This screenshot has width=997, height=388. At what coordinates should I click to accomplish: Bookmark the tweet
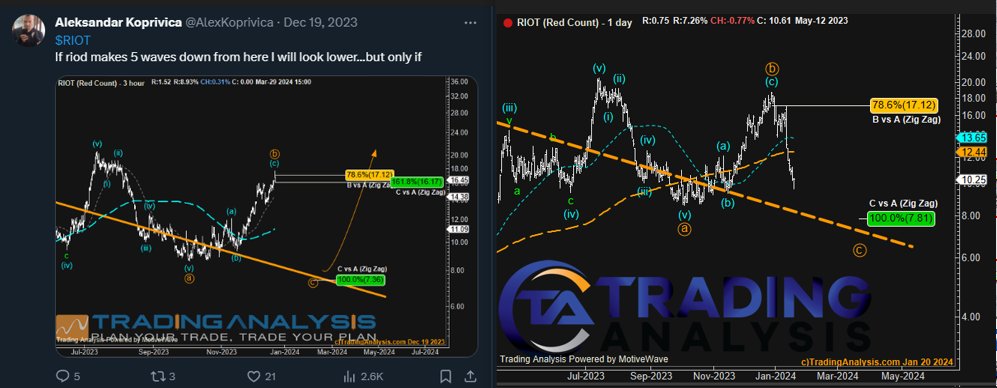pyautogui.click(x=446, y=376)
